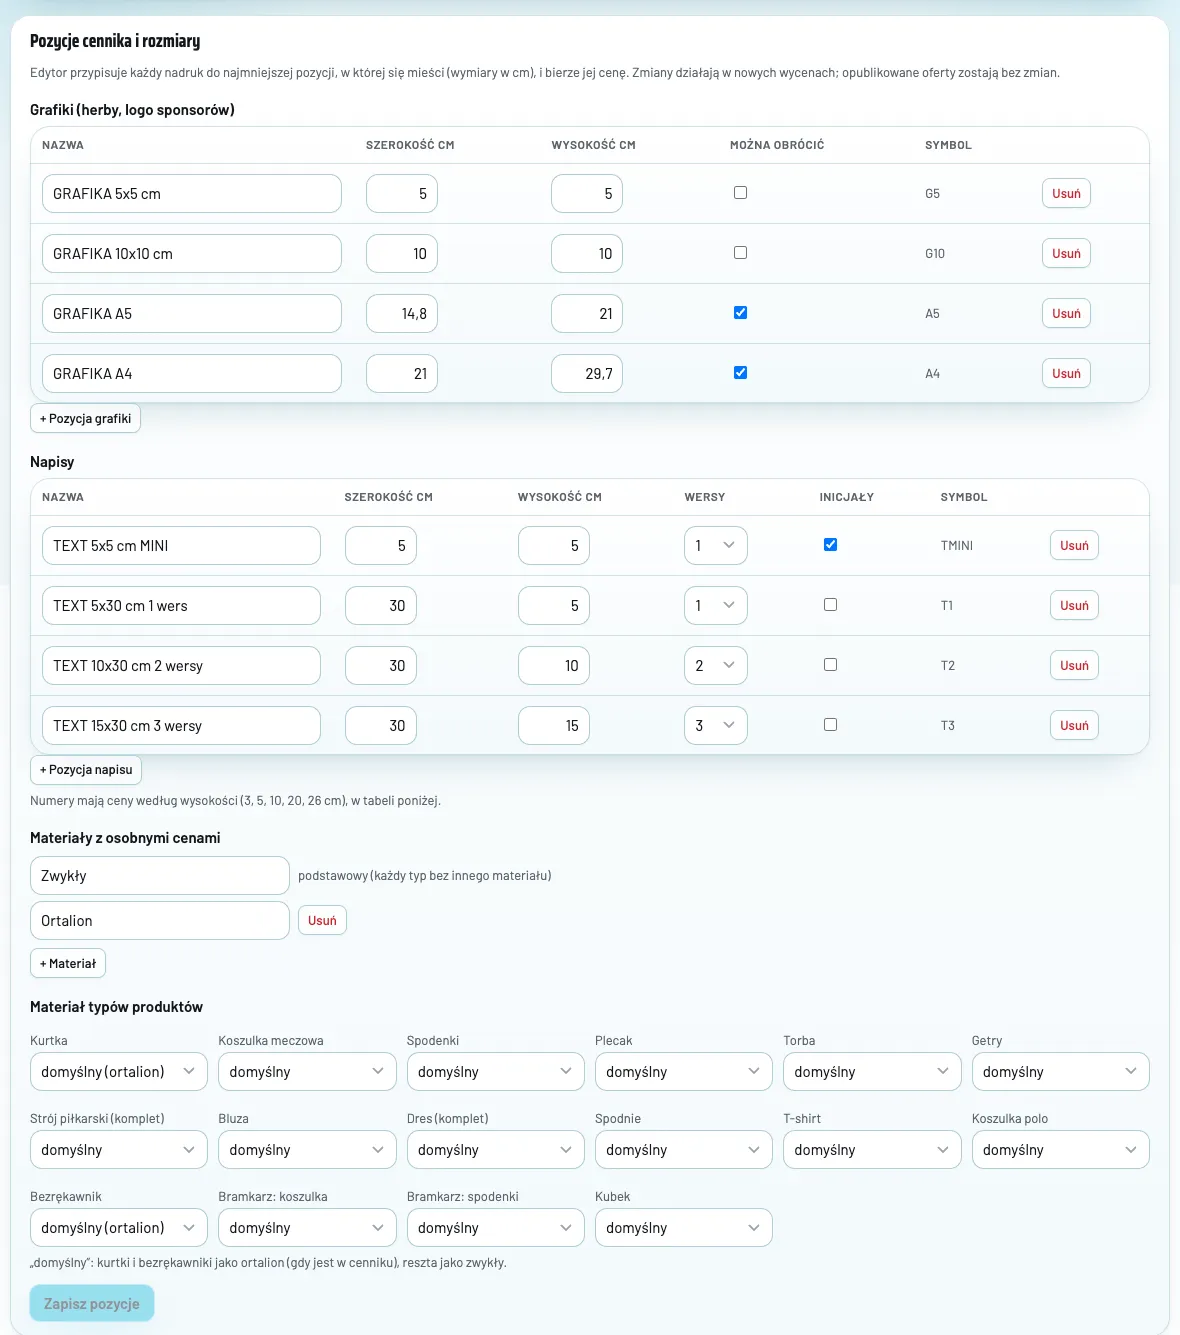
Task: Check initials for TEXT 15x30 cm 3 wersy
Action: coord(830,725)
